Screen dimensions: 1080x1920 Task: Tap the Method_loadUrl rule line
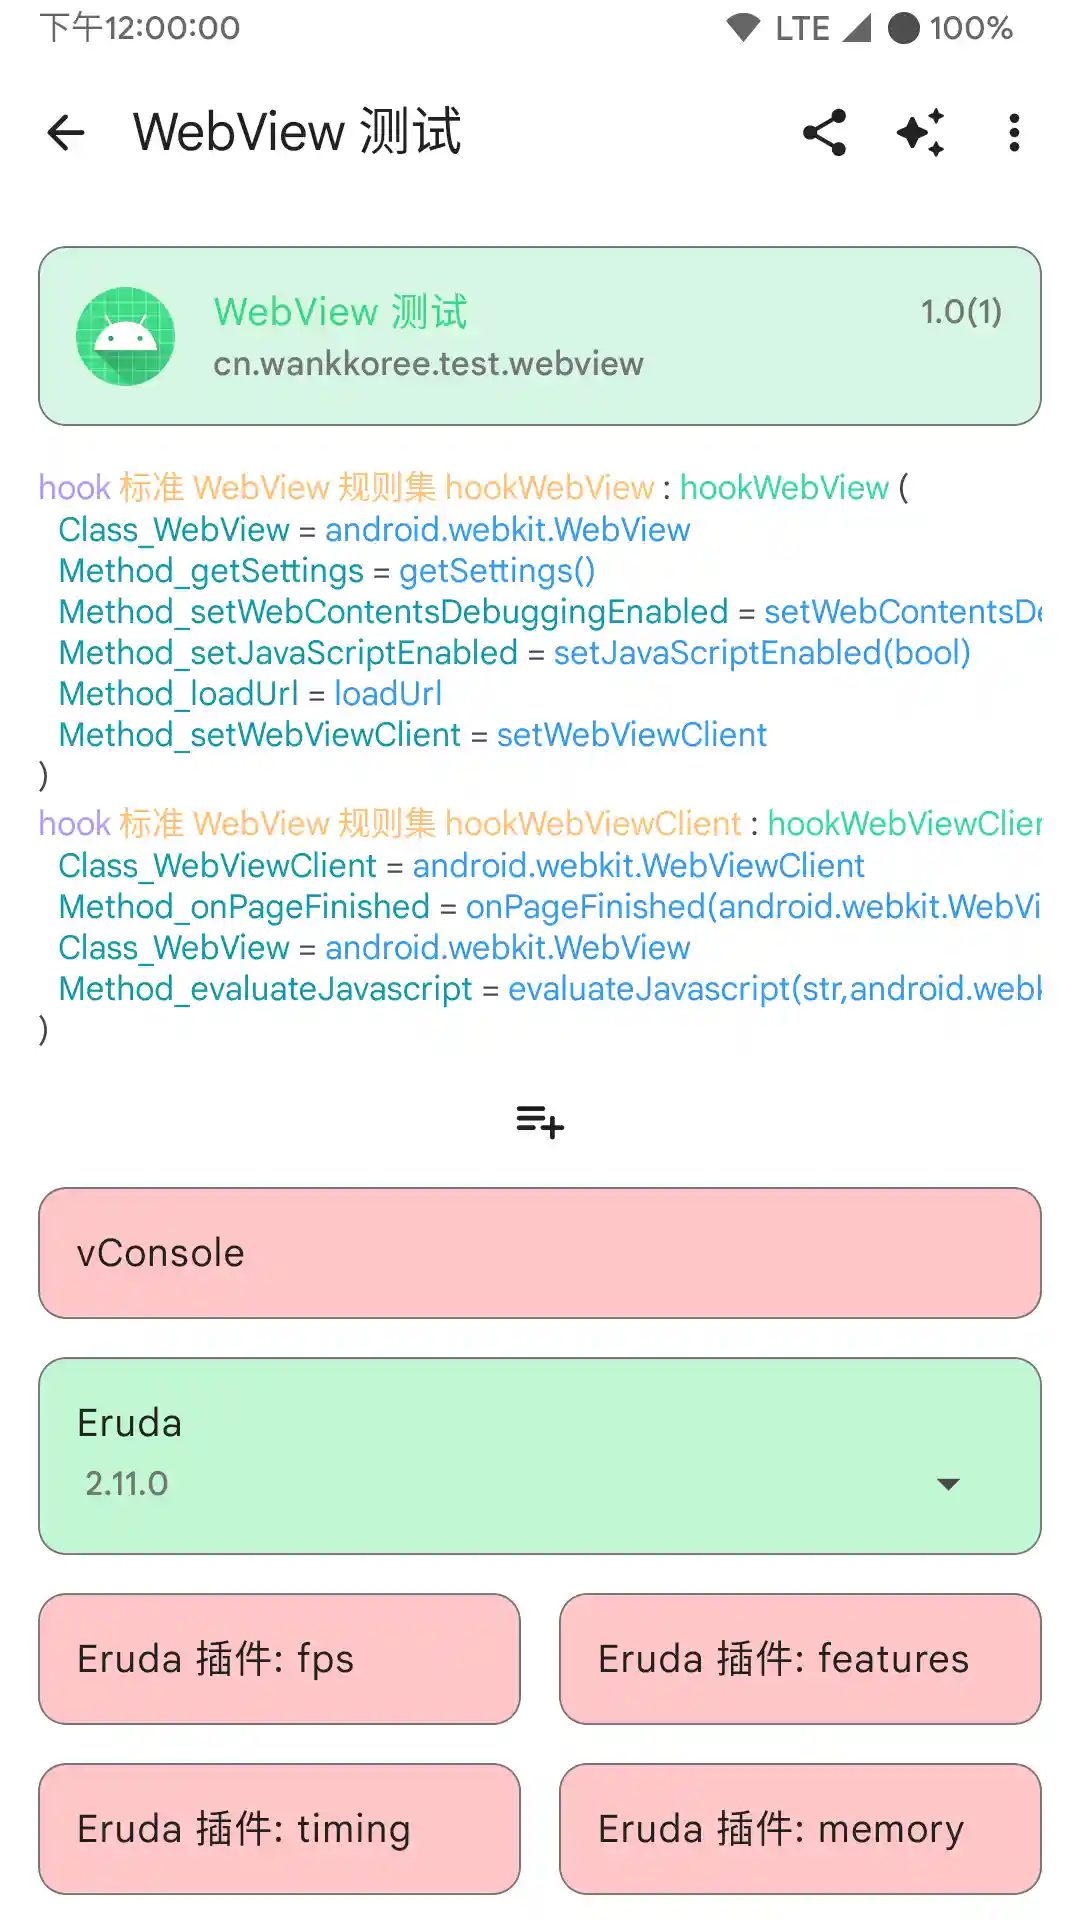[x=250, y=694]
